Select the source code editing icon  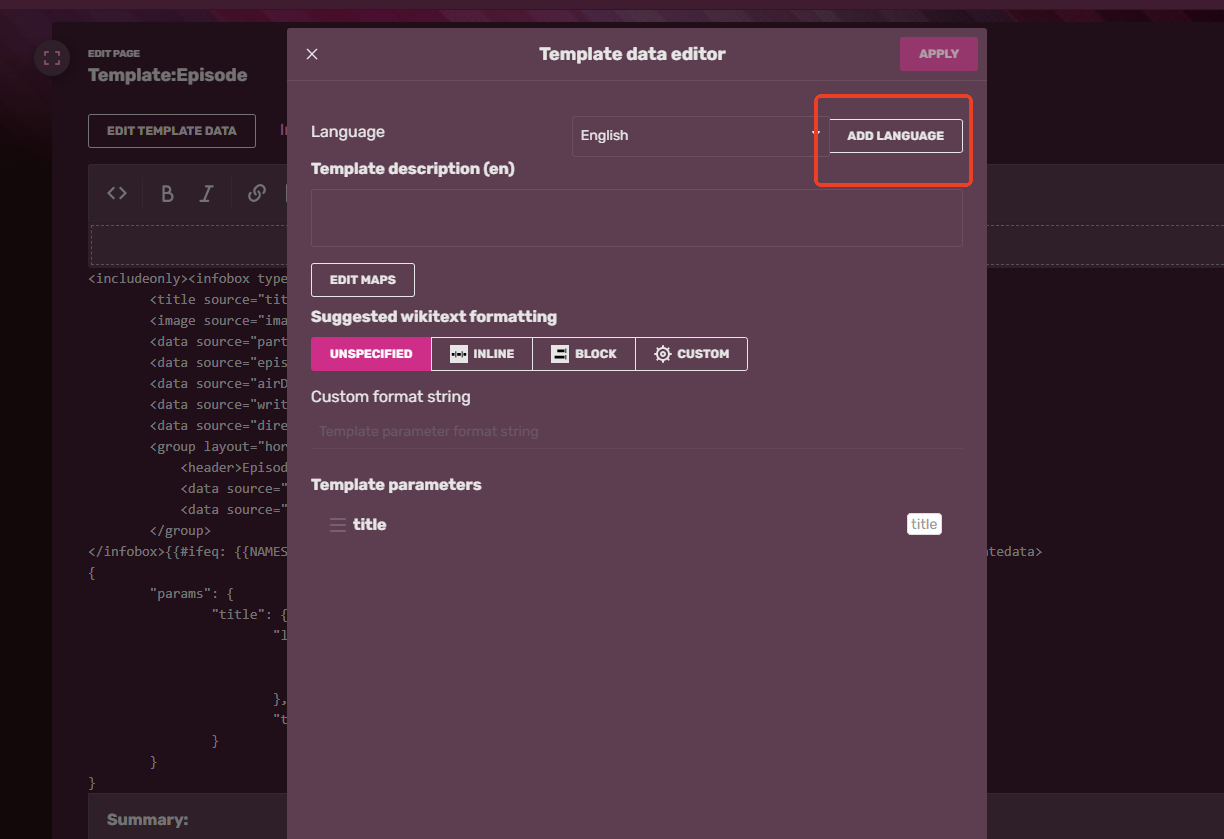pyautogui.click(x=116, y=192)
